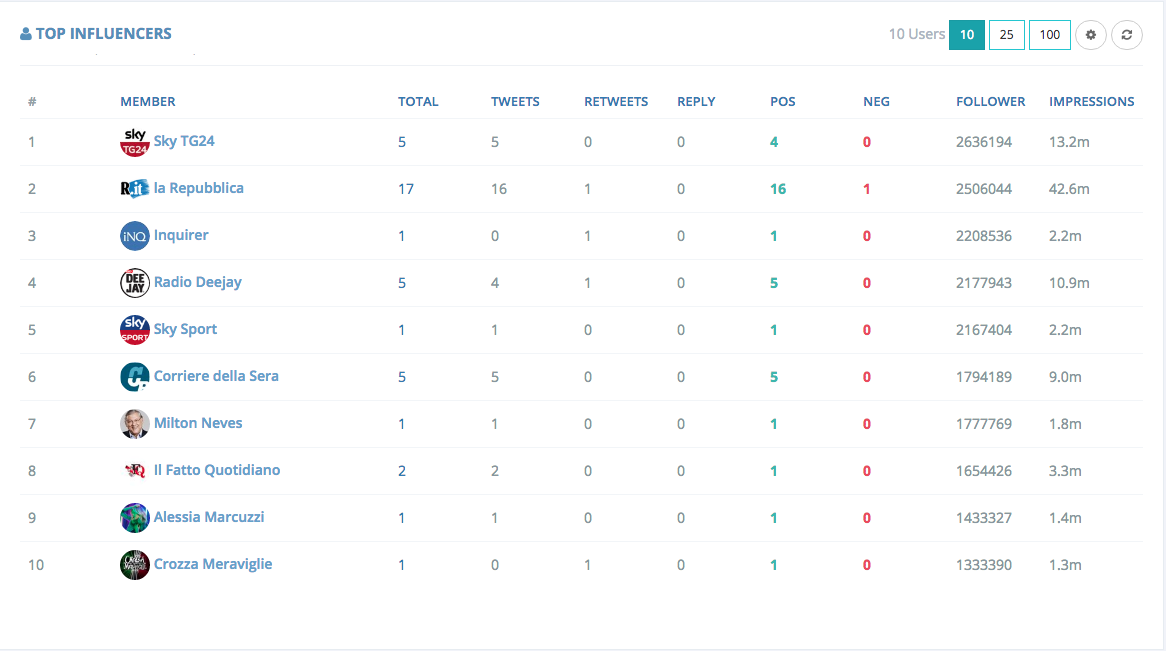Open Sky Sport member link
Screen dimensions: 1166x651
[x=185, y=329]
